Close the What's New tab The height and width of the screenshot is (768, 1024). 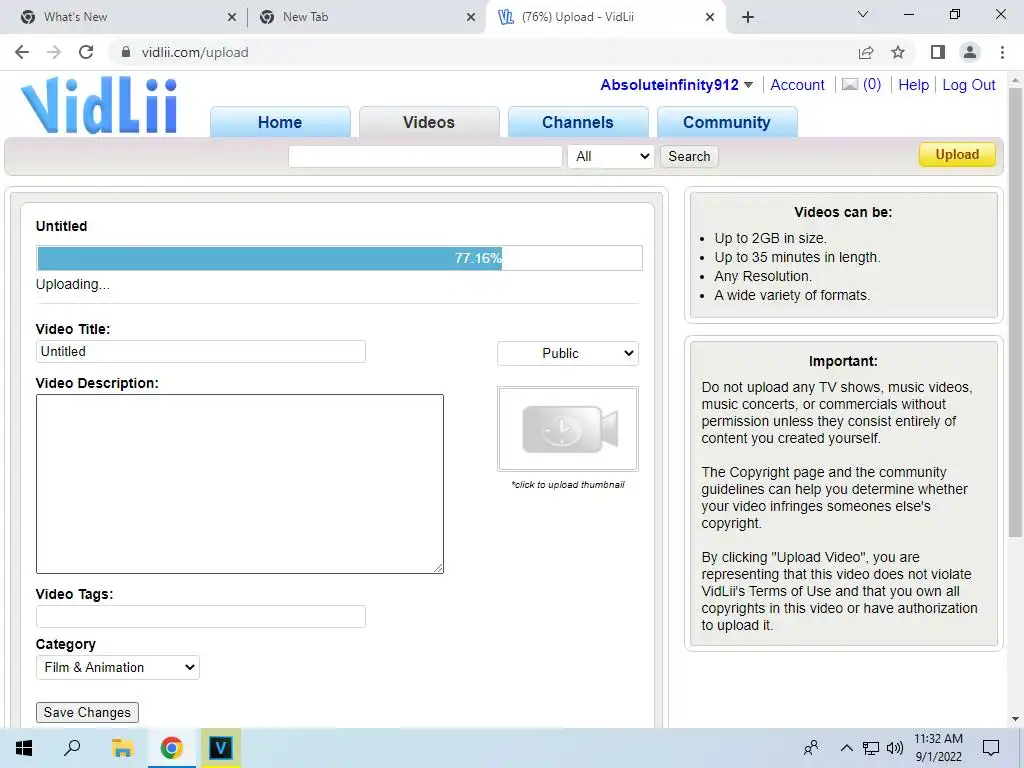pyautogui.click(x=232, y=17)
